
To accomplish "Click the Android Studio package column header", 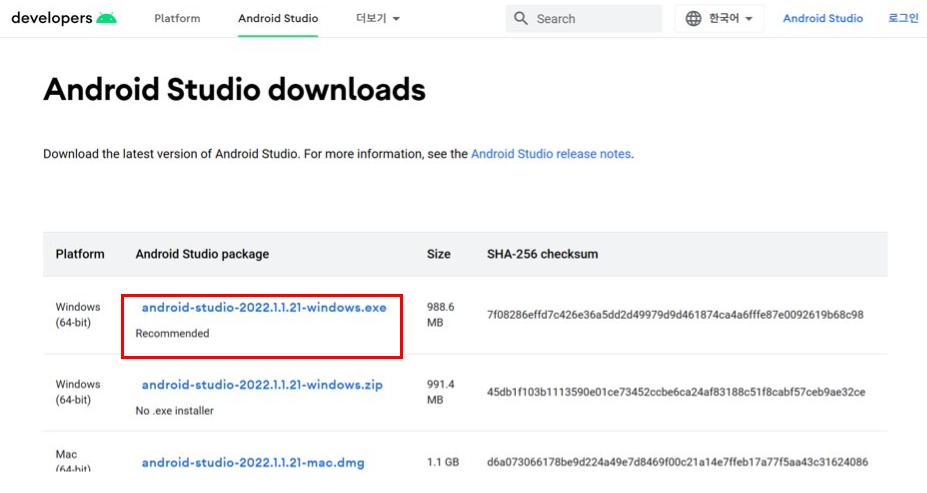I will [x=202, y=254].
